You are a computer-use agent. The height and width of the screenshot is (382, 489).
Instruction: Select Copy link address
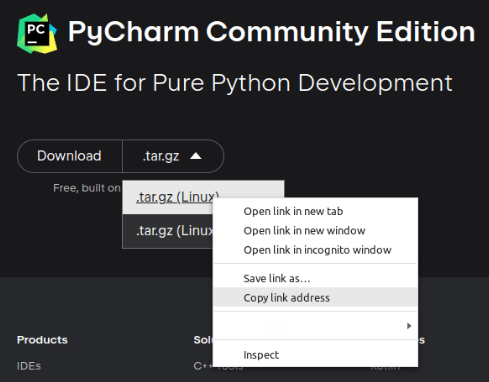point(315,297)
